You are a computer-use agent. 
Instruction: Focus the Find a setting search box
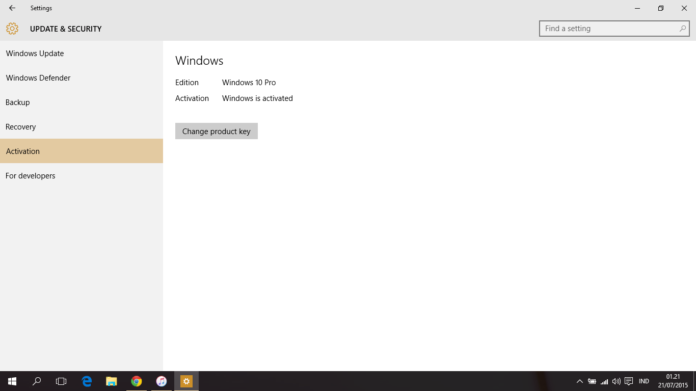tap(614, 28)
